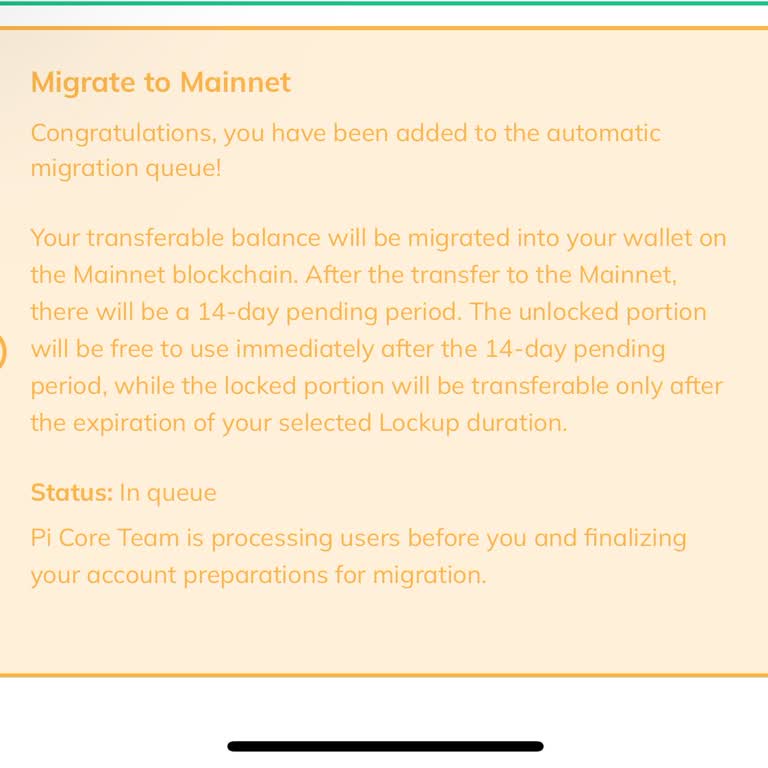
Task: Tap the iOS home indicator bar
Action: (385, 746)
